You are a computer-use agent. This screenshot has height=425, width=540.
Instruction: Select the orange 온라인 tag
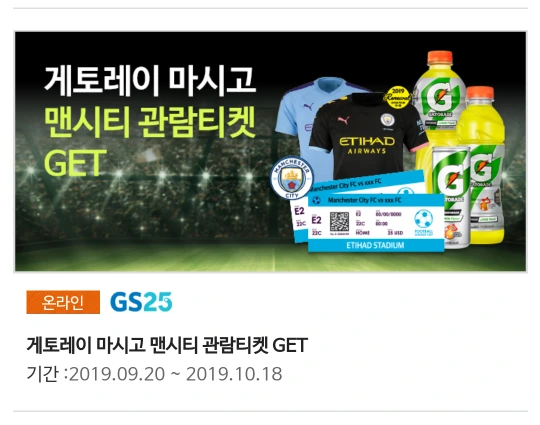click(63, 302)
